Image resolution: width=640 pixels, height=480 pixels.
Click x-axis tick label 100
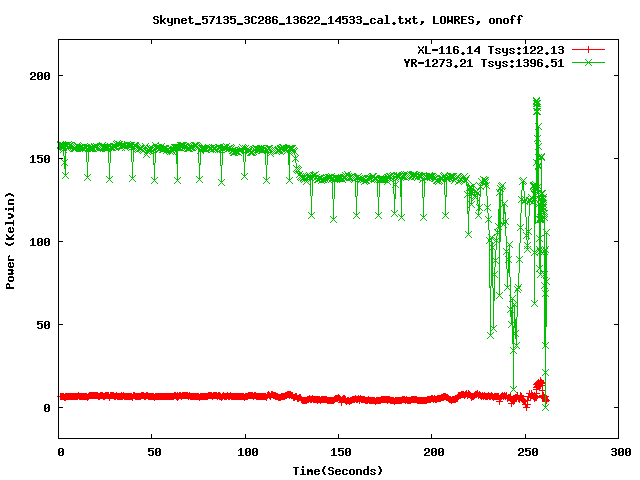click(x=248, y=452)
